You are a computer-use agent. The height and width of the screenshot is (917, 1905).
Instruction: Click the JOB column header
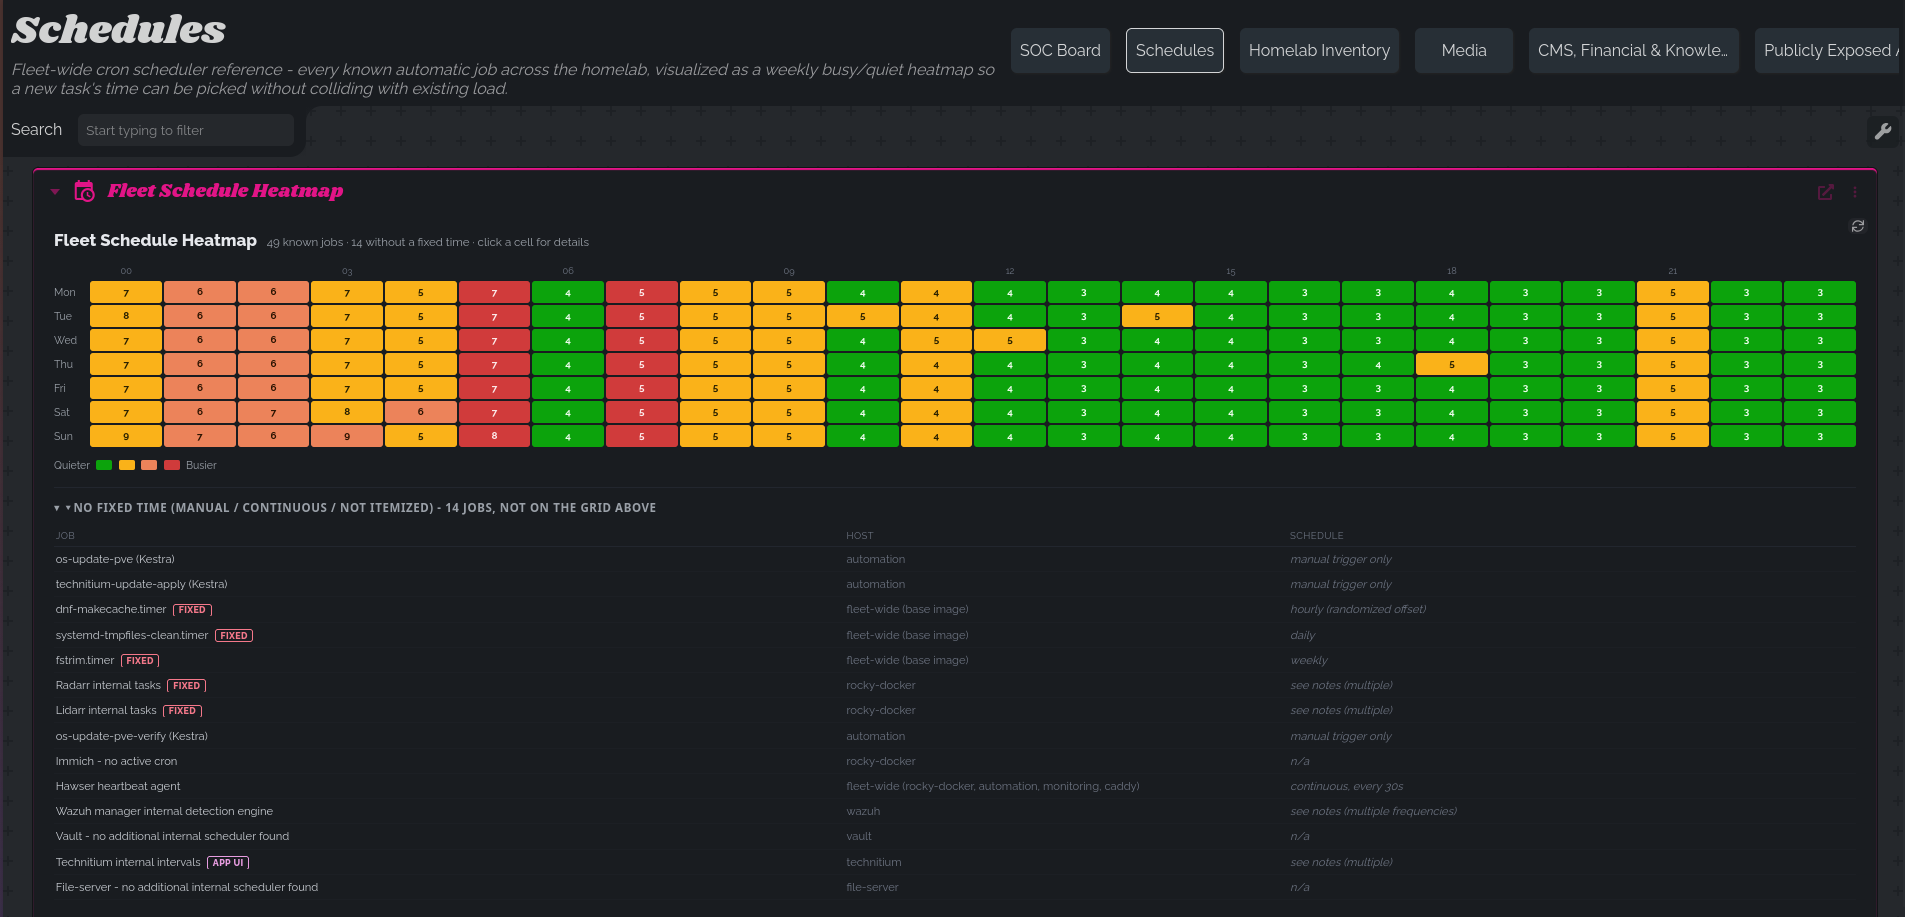[65, 536]
